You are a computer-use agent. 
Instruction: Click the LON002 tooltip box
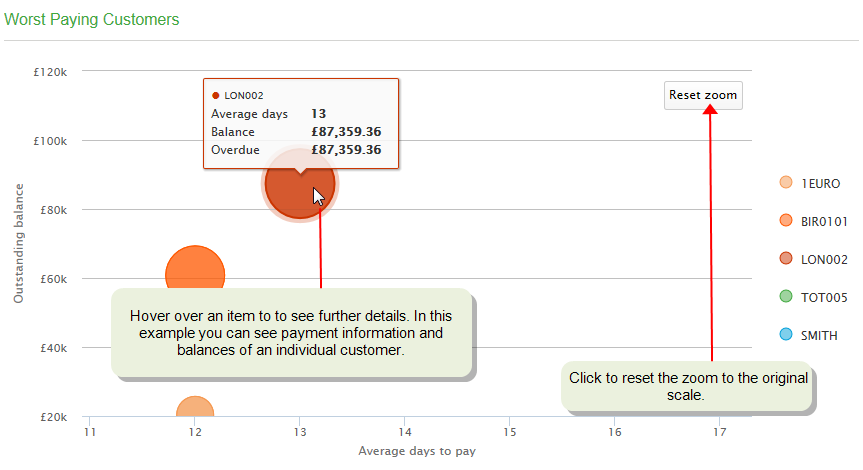coord(301,123)
